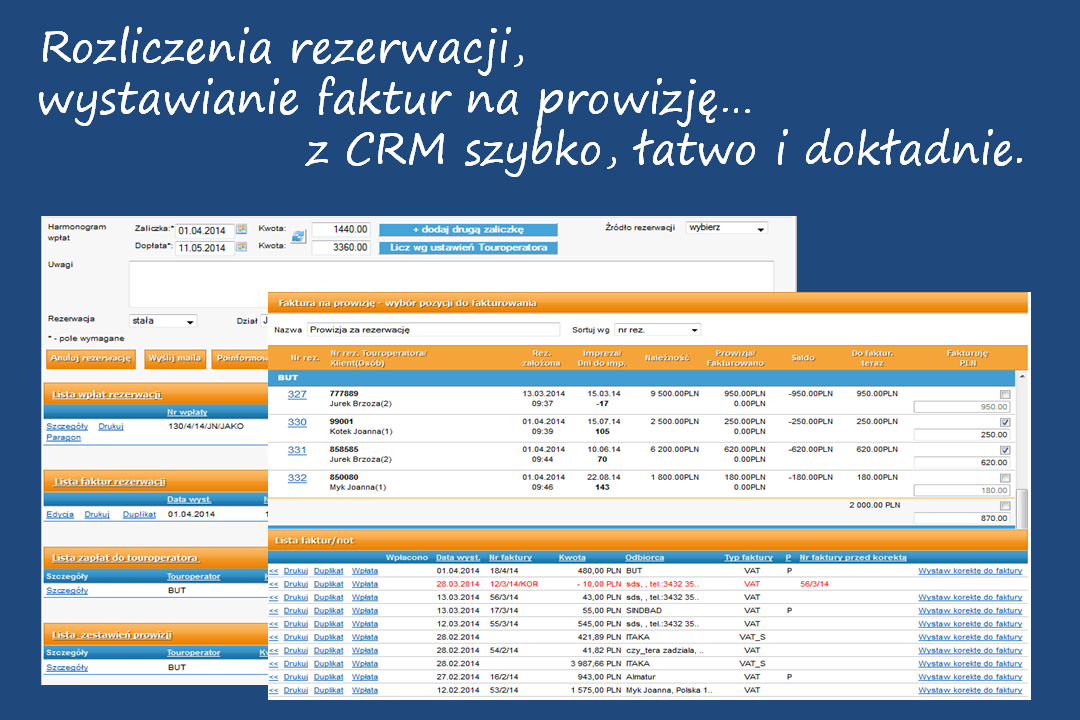The width and height of the screenshot is (1080, 720).
Task: Sort the invoice list by Kwota column
Action: coord(572,557)
